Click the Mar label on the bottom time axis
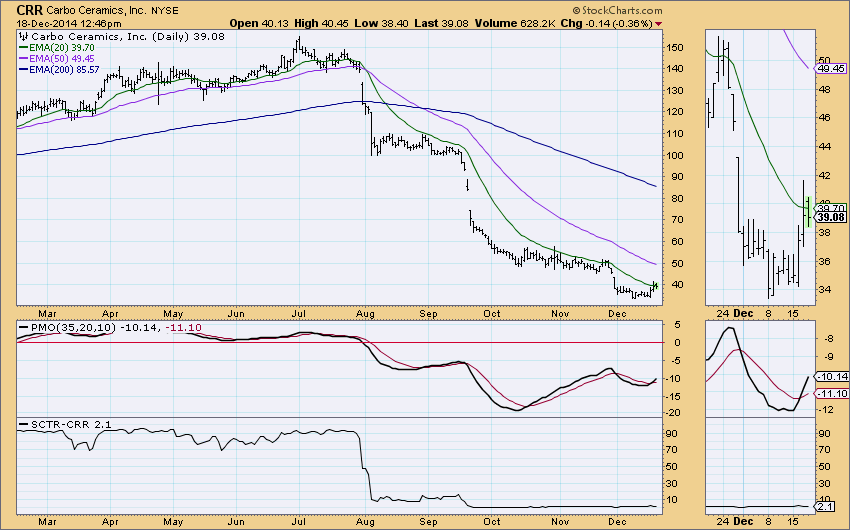Viewport: 850px width, 530px height. (48, 522)
